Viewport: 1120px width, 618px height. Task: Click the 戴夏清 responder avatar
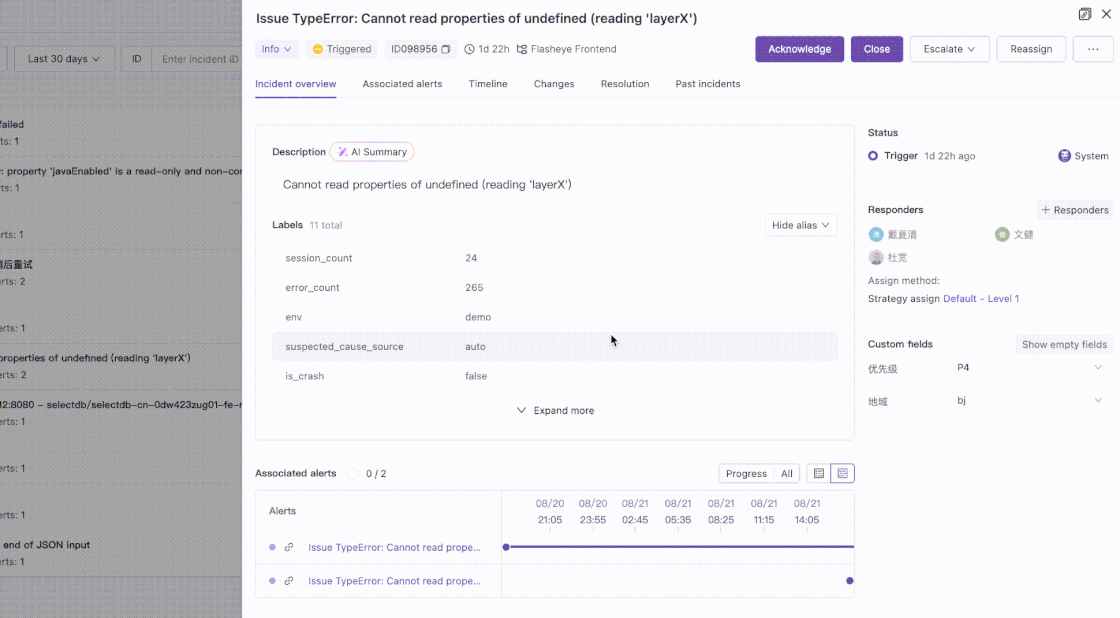tap(876, 234)
